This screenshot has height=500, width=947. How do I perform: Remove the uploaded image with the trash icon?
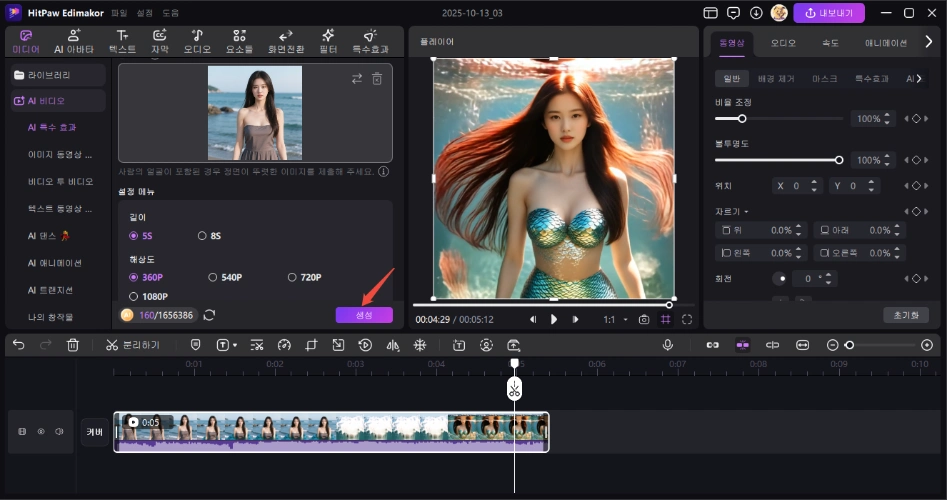point(377,79)
